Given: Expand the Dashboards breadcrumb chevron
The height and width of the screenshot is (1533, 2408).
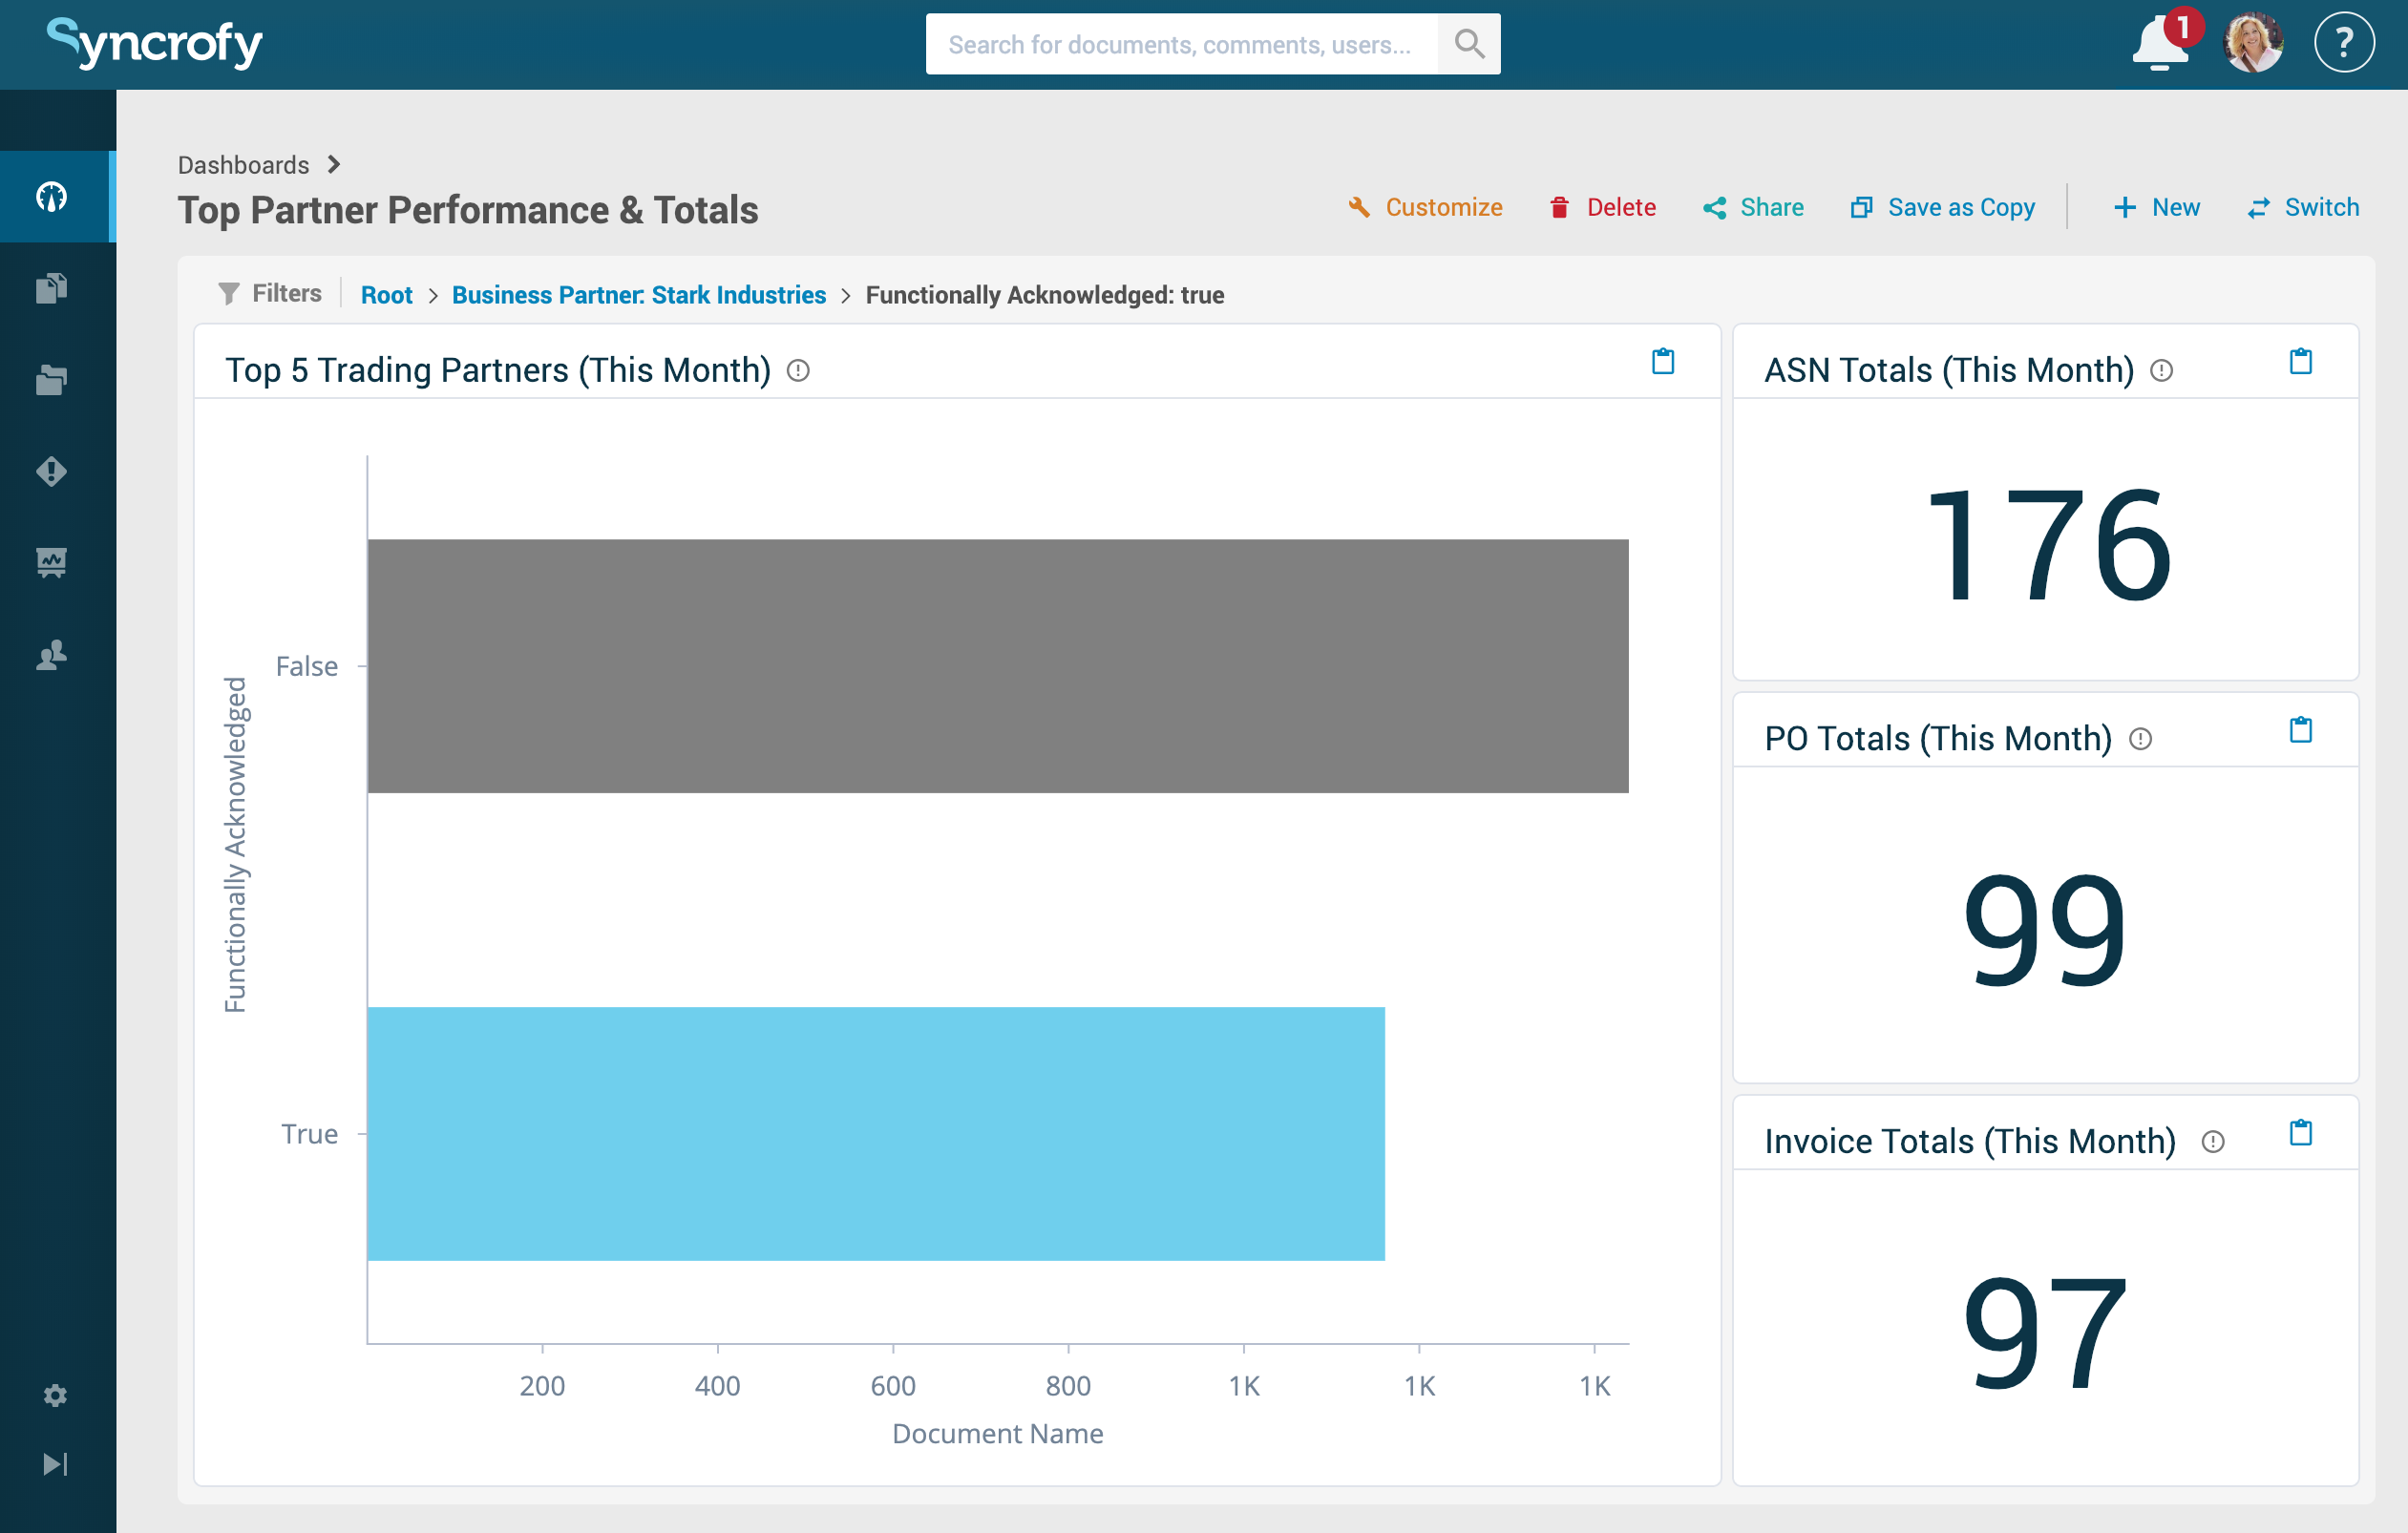Looking at the screenshot, I should (x=334, y=164).
